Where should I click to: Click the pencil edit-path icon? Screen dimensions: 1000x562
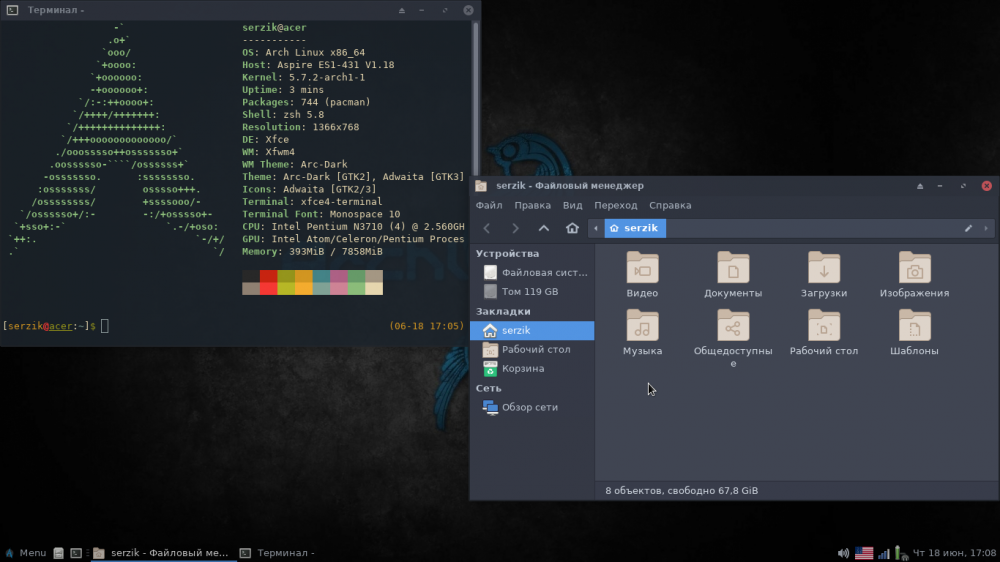(968, 228)
